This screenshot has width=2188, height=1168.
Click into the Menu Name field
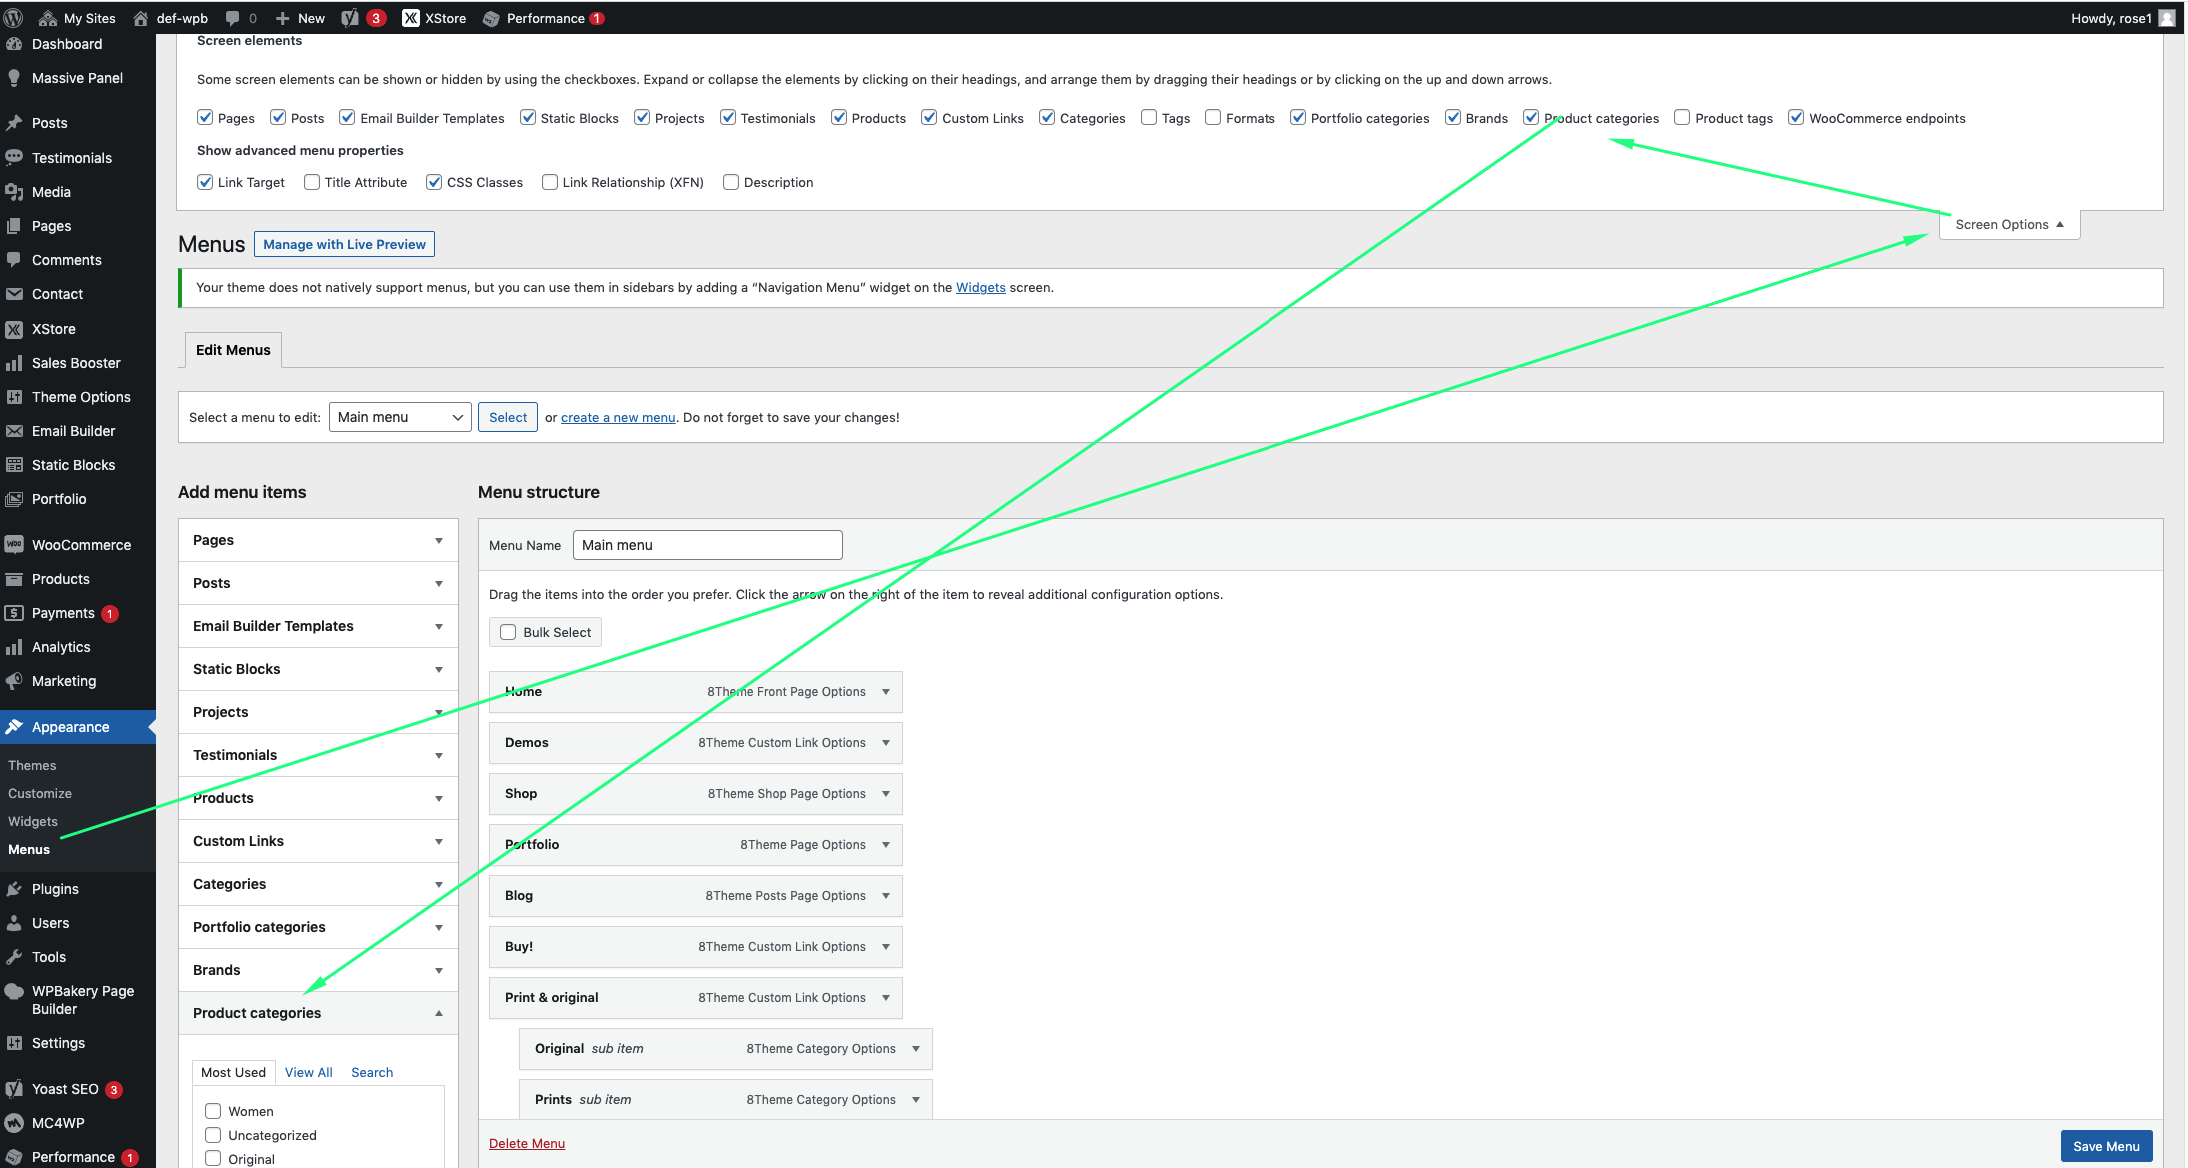tap(707, 545)
